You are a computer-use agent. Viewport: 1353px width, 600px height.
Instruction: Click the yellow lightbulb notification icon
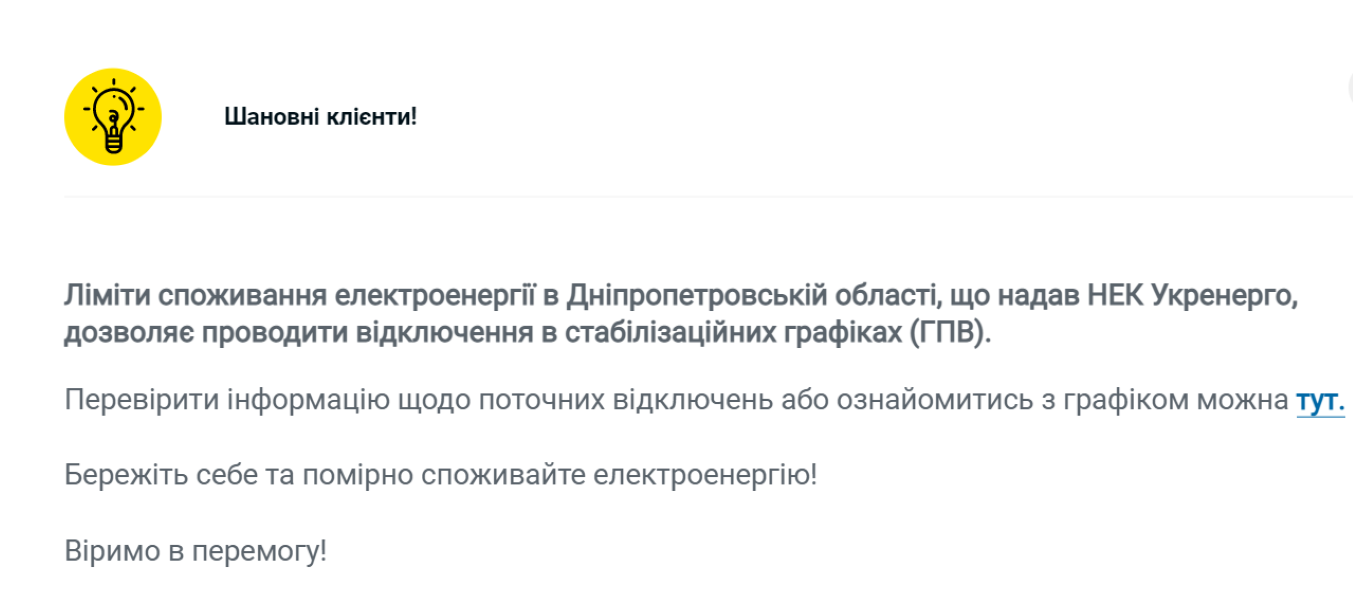pyautogui.click(x=113, y=117)
